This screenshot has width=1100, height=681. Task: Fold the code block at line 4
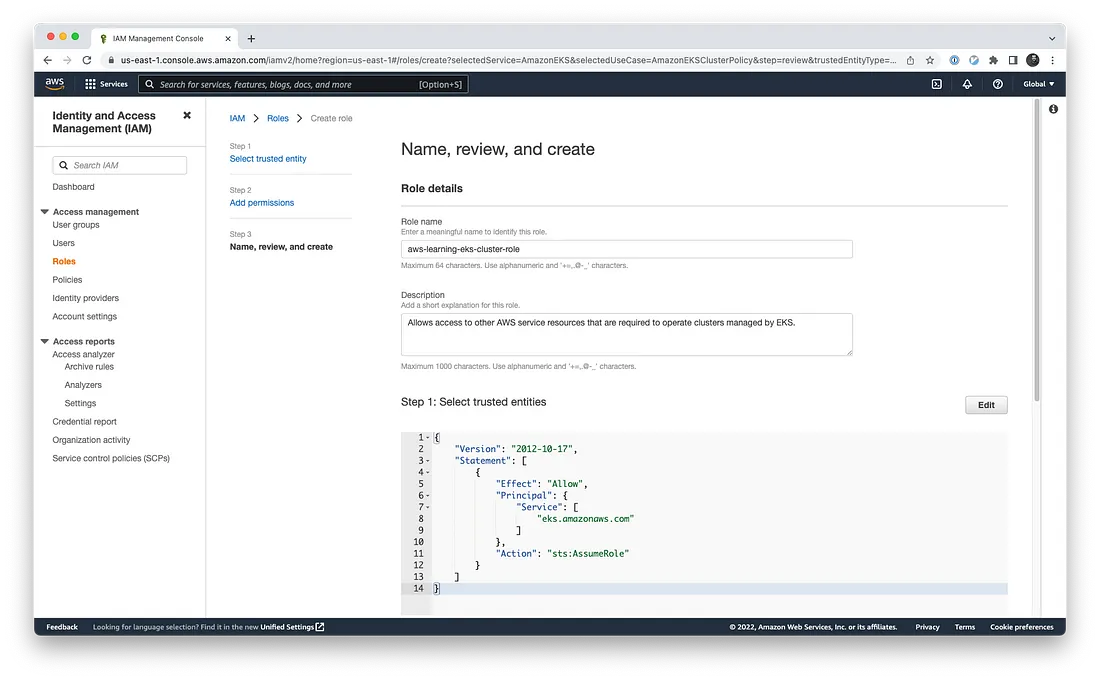click(x=428, y=473)
